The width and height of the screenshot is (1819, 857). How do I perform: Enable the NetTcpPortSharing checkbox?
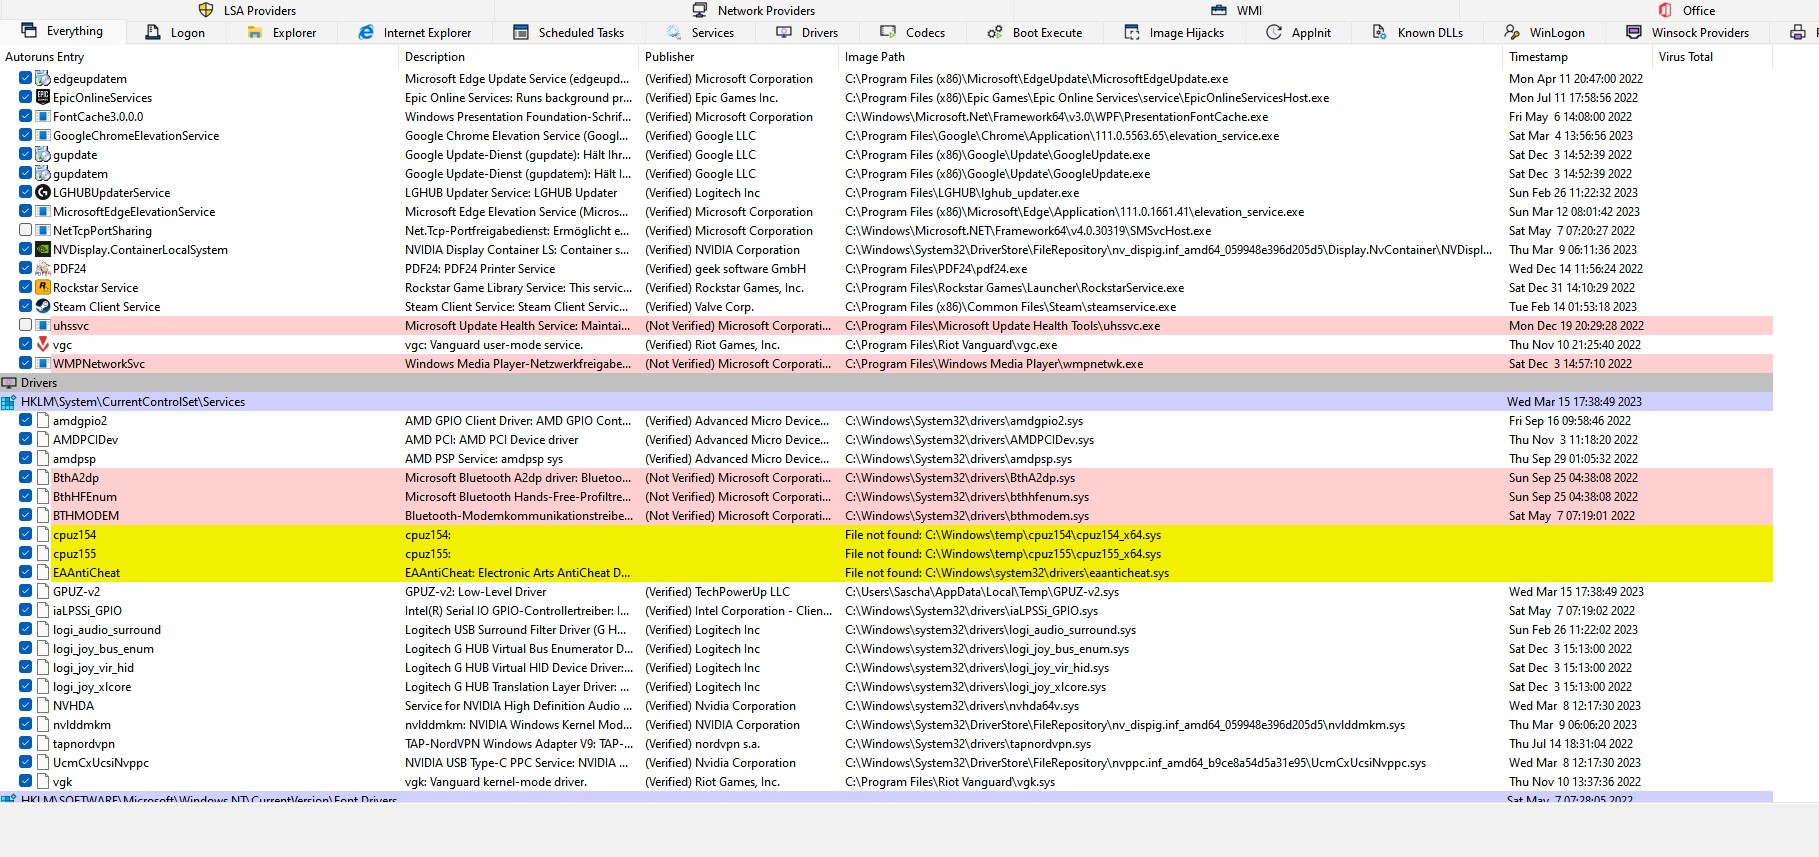(26, 230)
